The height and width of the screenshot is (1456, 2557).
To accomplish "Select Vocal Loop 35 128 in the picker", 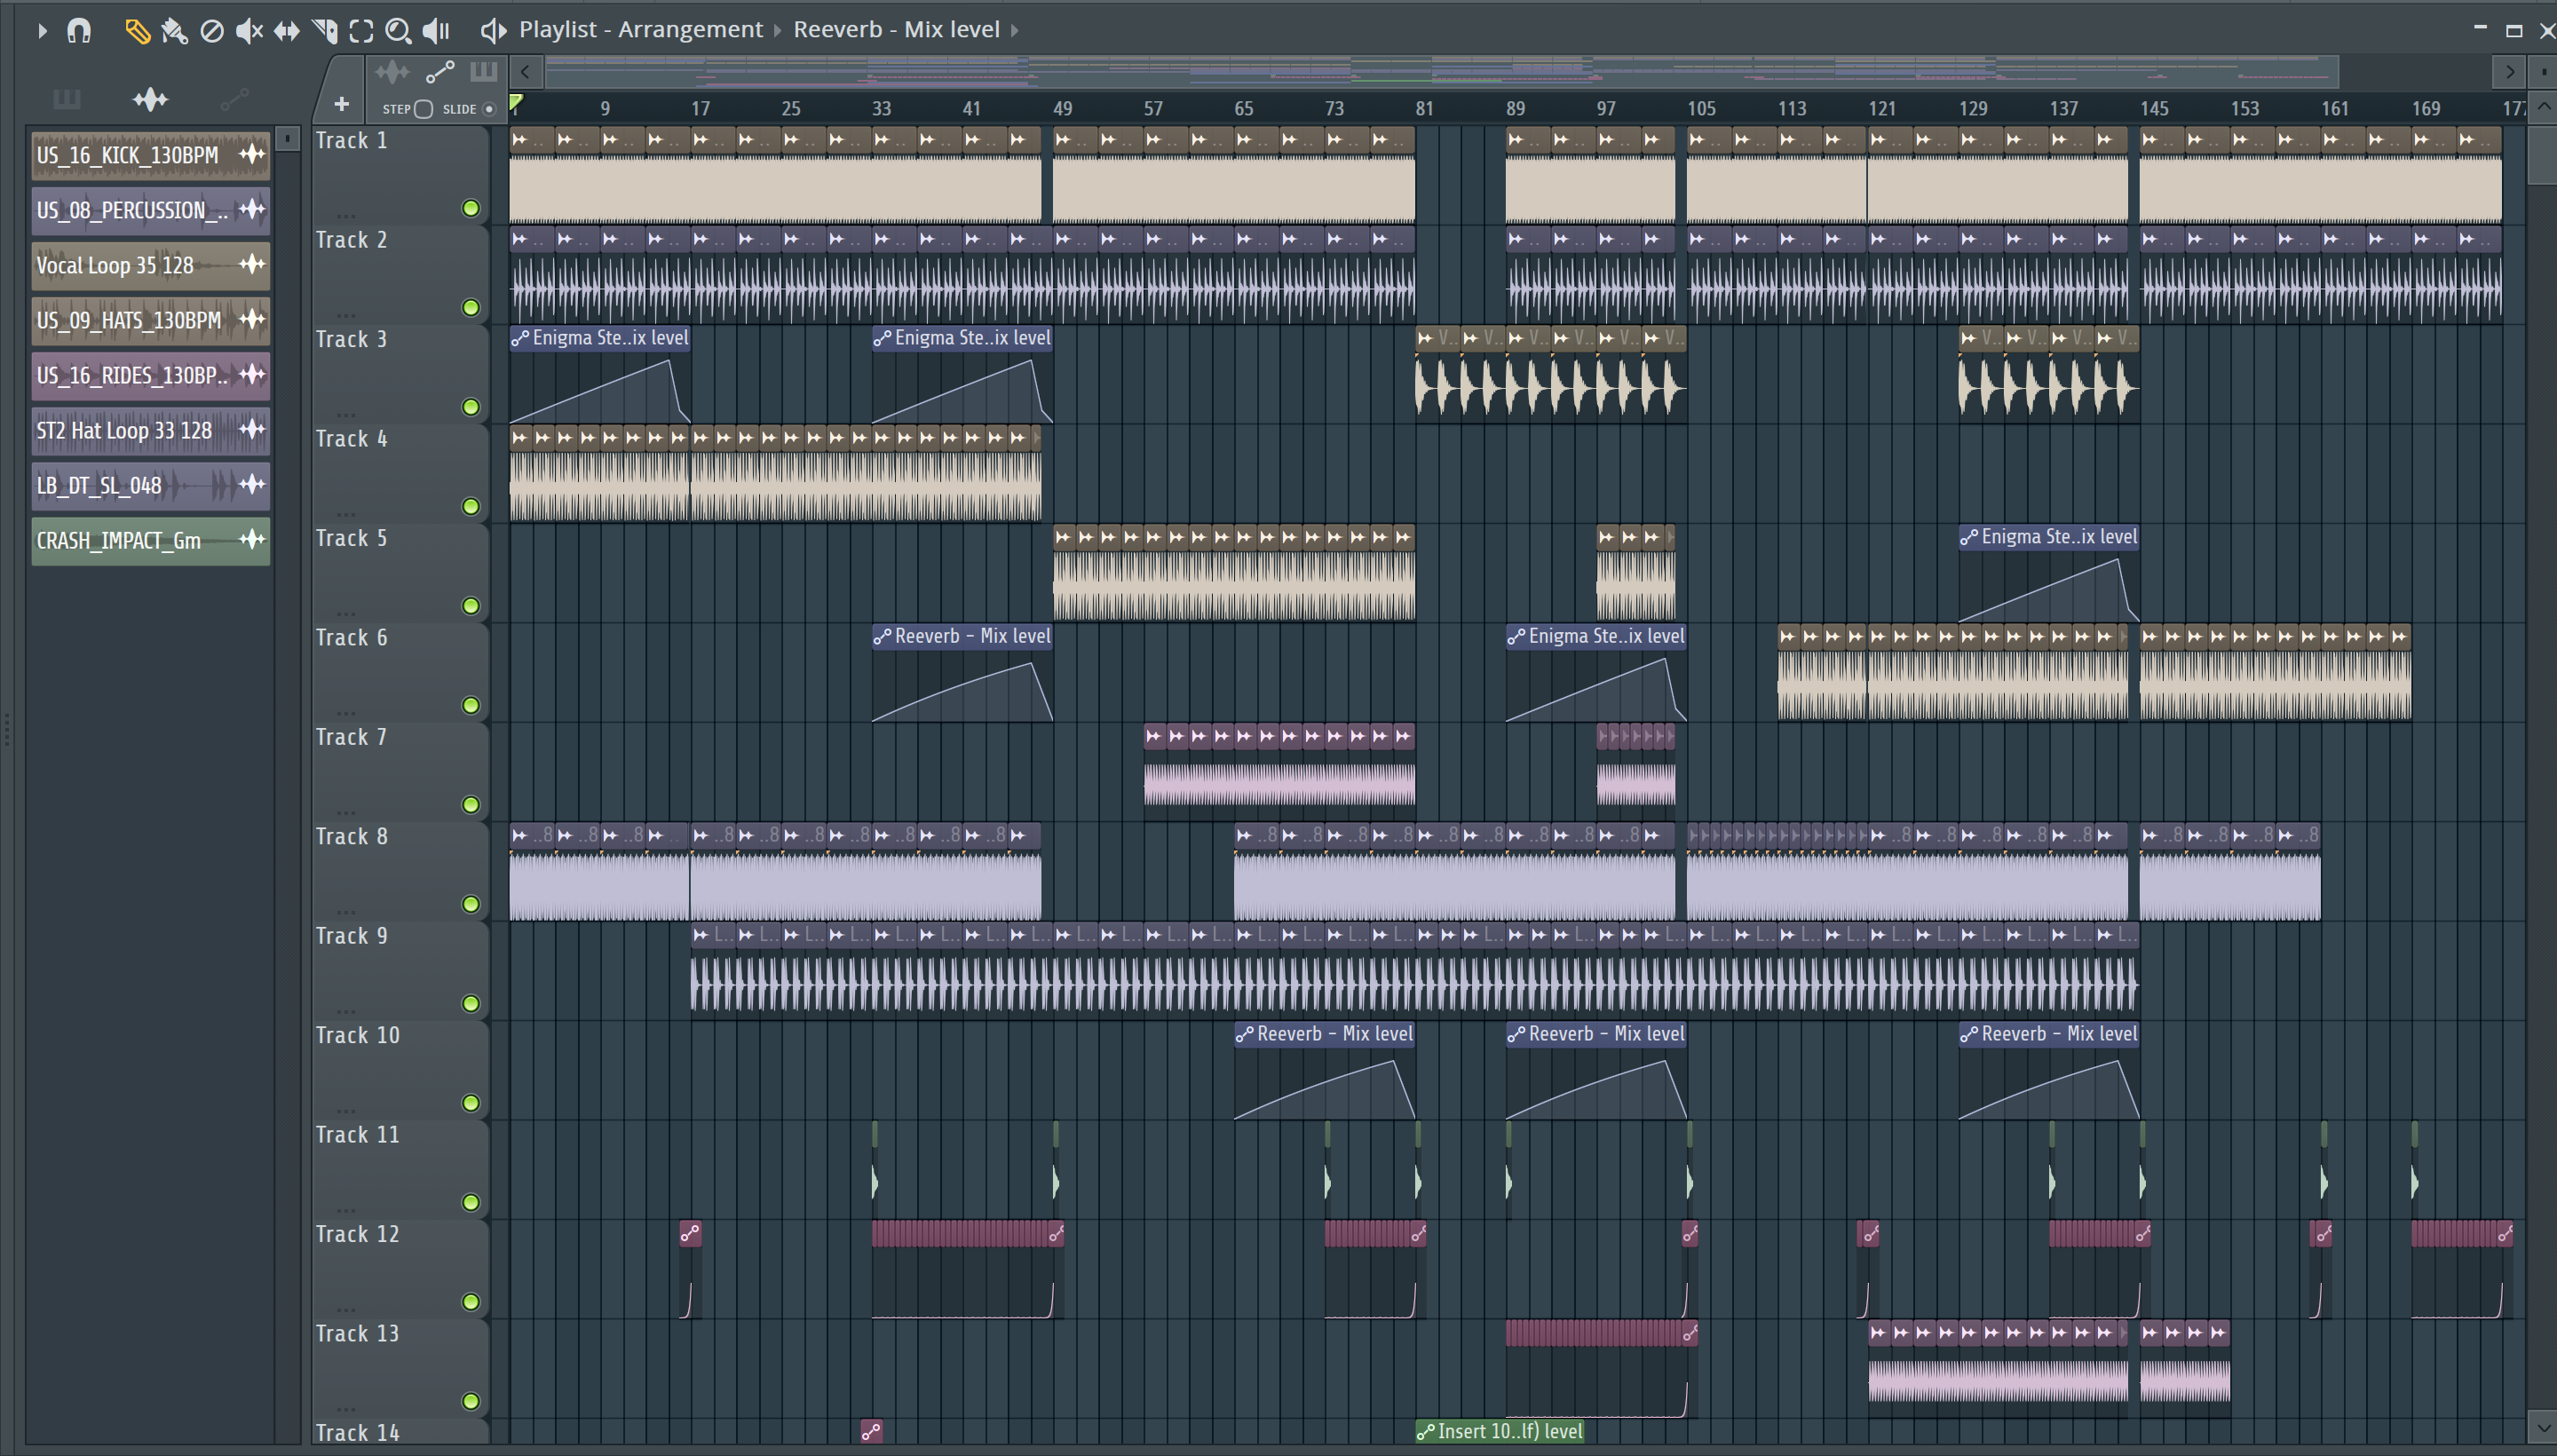I will [150, 265].
